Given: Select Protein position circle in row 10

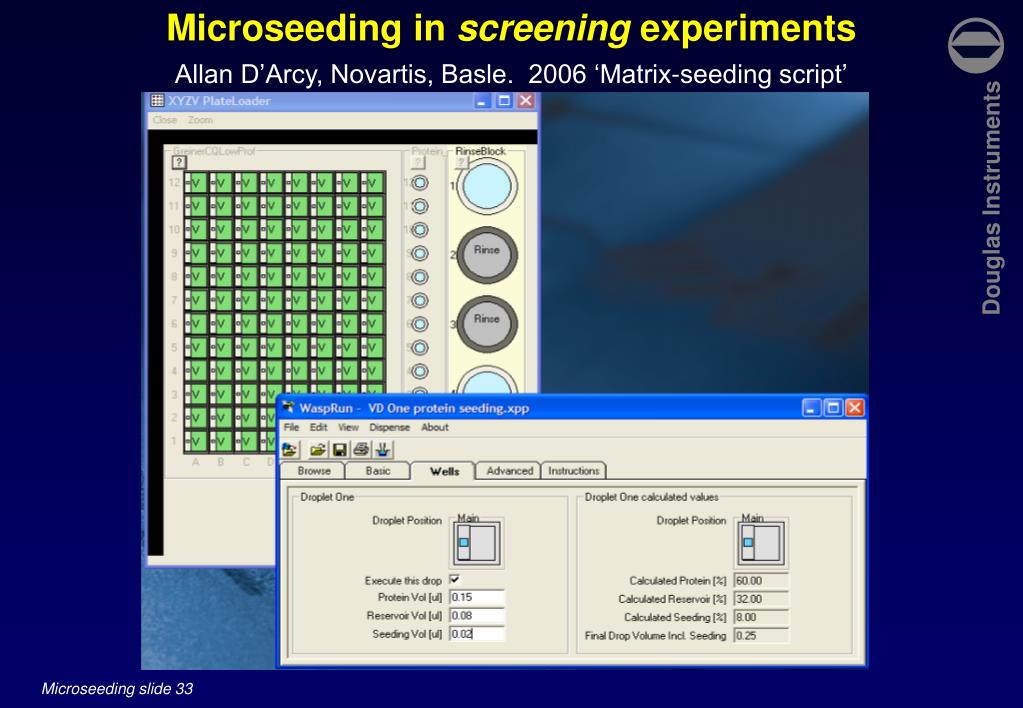Looking at the screenshot, I should tap(420, 230).
